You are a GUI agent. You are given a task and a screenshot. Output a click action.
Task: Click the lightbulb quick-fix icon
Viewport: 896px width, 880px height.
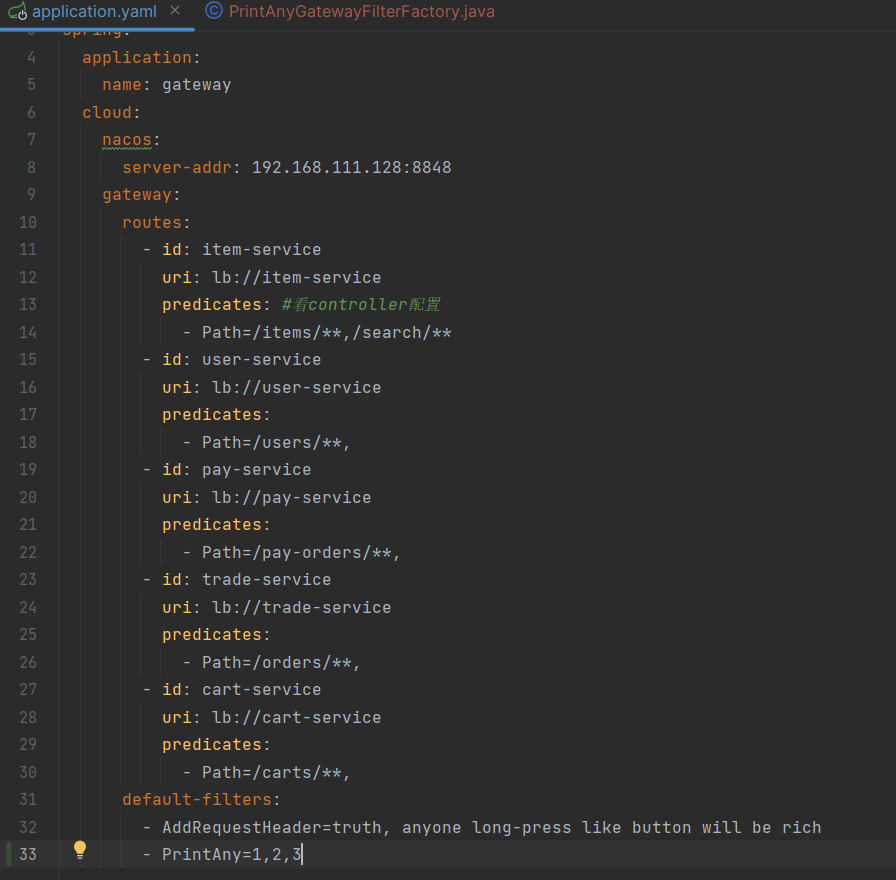coord(80,850)
